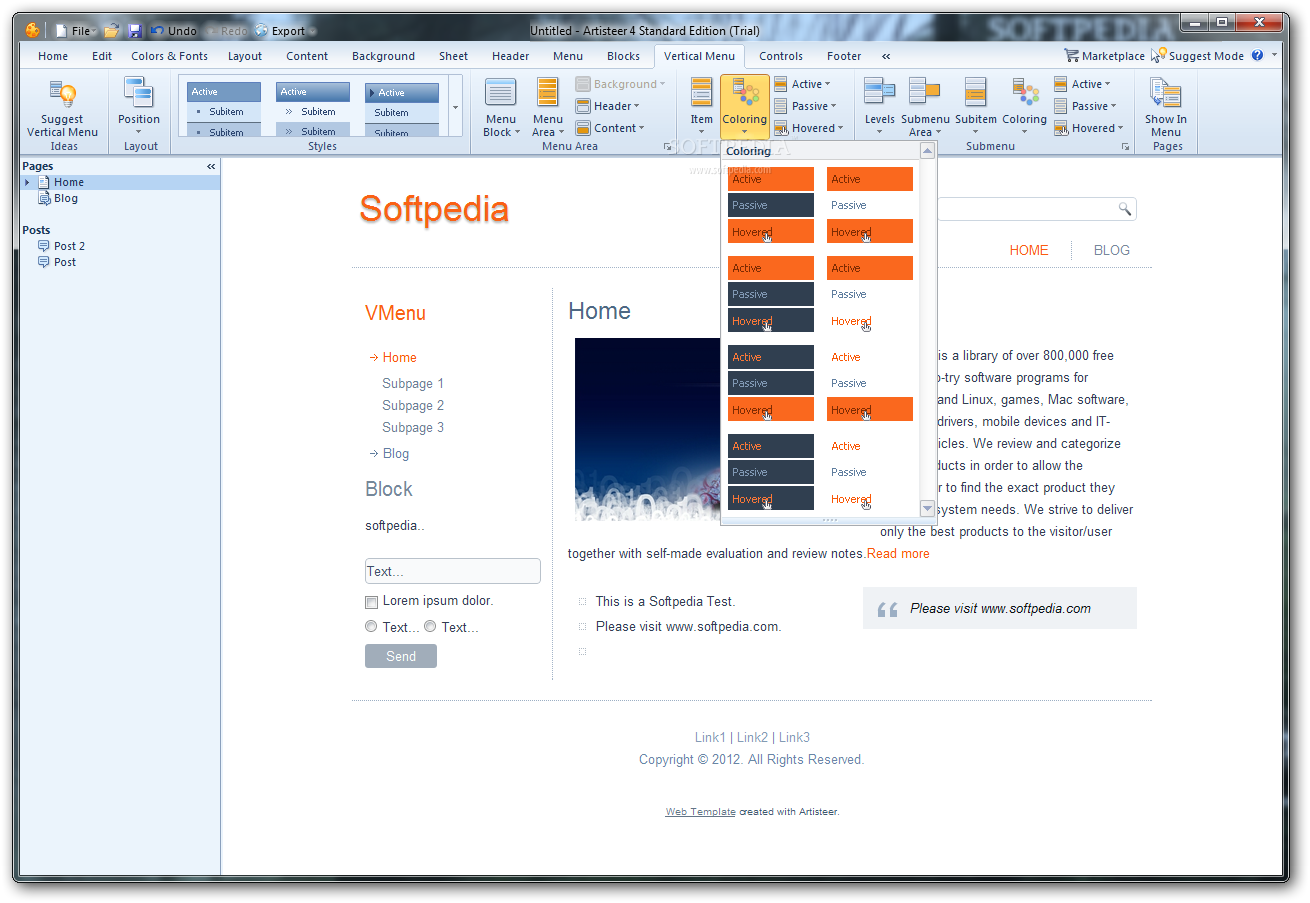Click the Send button in the block
Screen dimensions: 1310x903
(401, 656)
